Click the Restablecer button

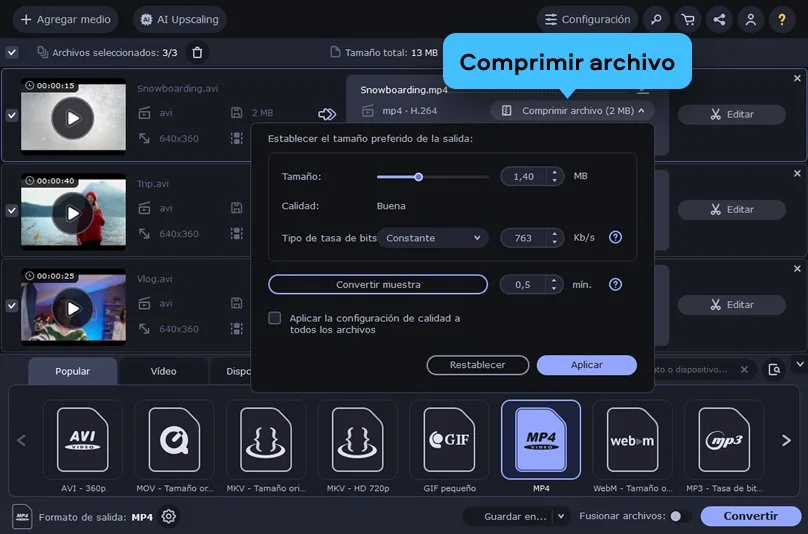(478, 365)
